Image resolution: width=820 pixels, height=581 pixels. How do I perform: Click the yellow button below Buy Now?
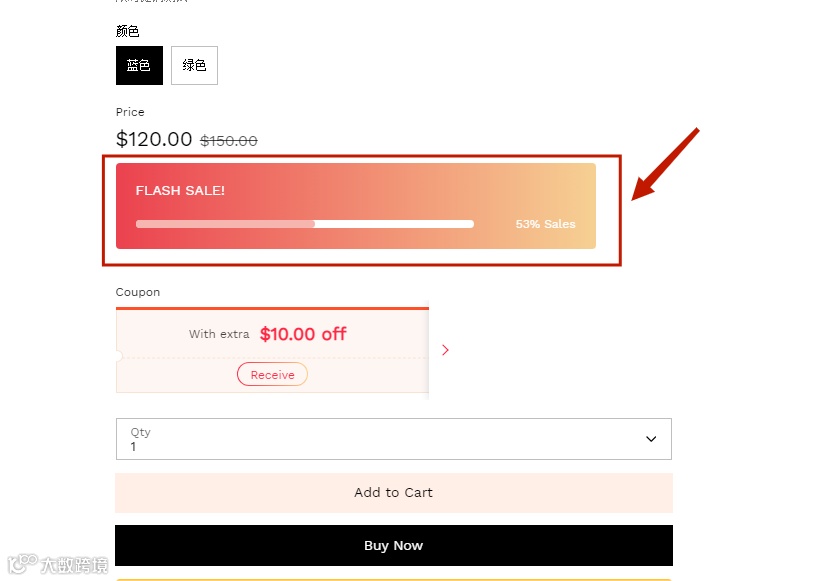coord(393,578)
